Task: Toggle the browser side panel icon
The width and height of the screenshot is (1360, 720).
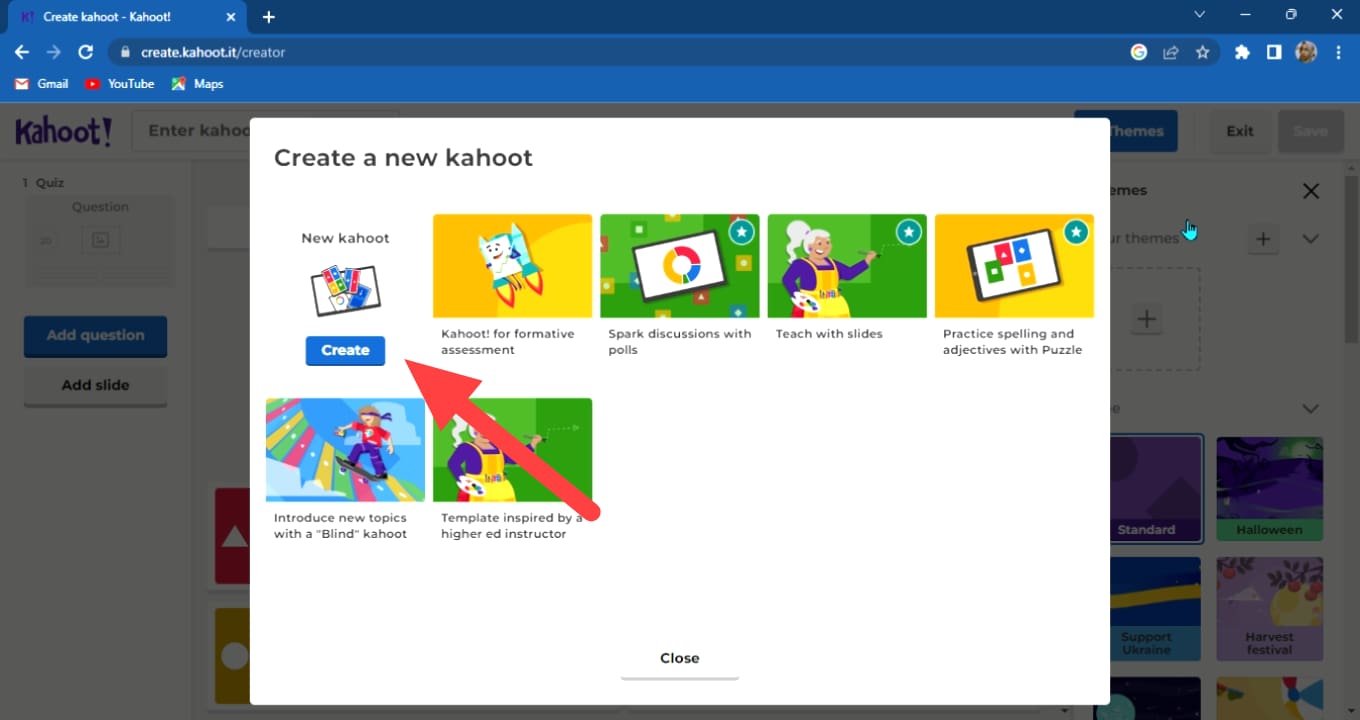Action: 1274,52
